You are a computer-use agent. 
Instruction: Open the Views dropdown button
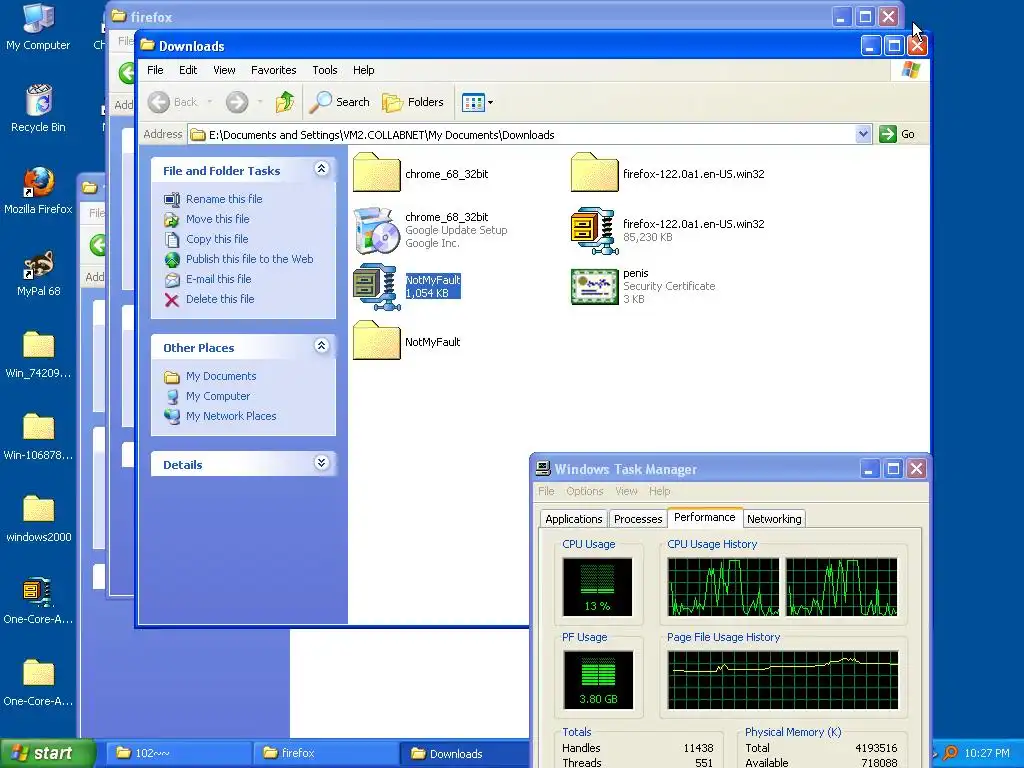[x=477, y=102]
